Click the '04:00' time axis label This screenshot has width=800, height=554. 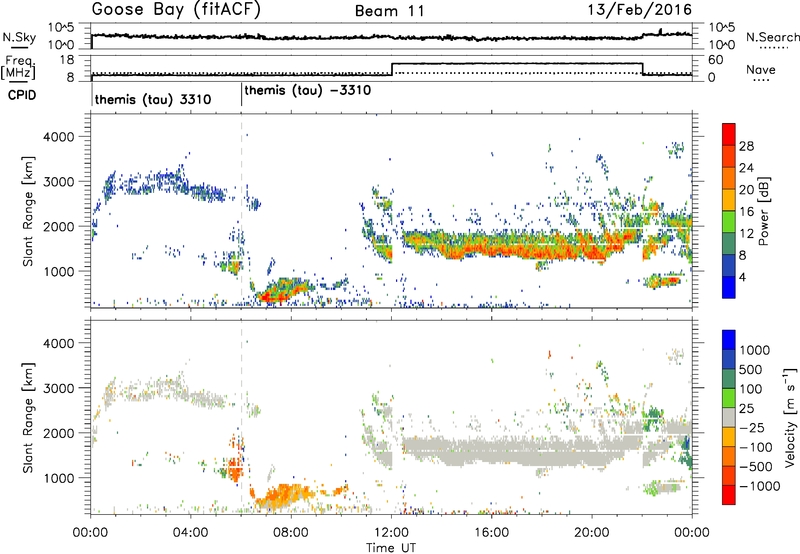190,533
